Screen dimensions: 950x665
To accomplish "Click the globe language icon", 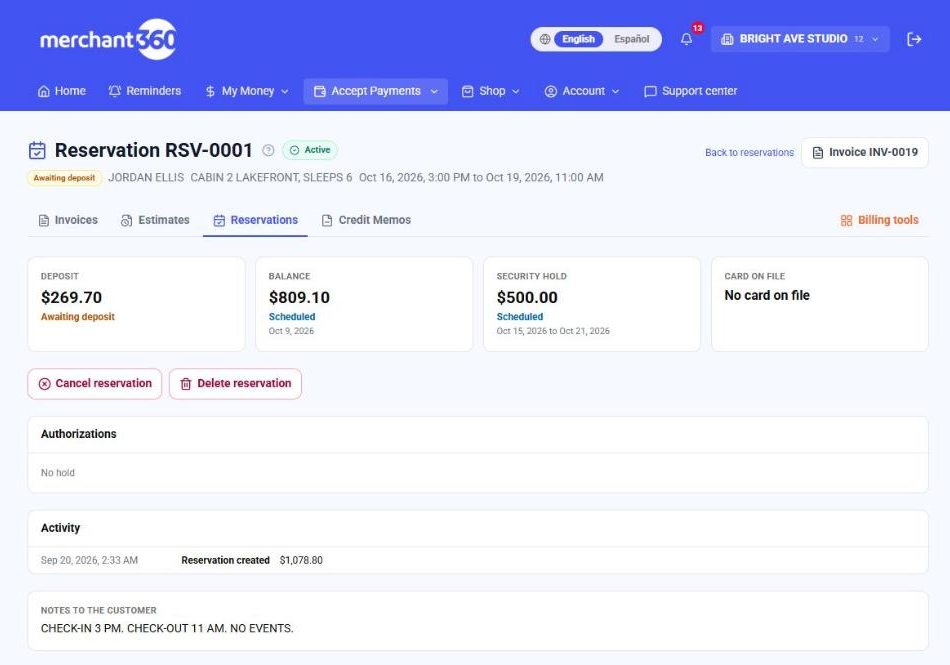I will [545, 39].
